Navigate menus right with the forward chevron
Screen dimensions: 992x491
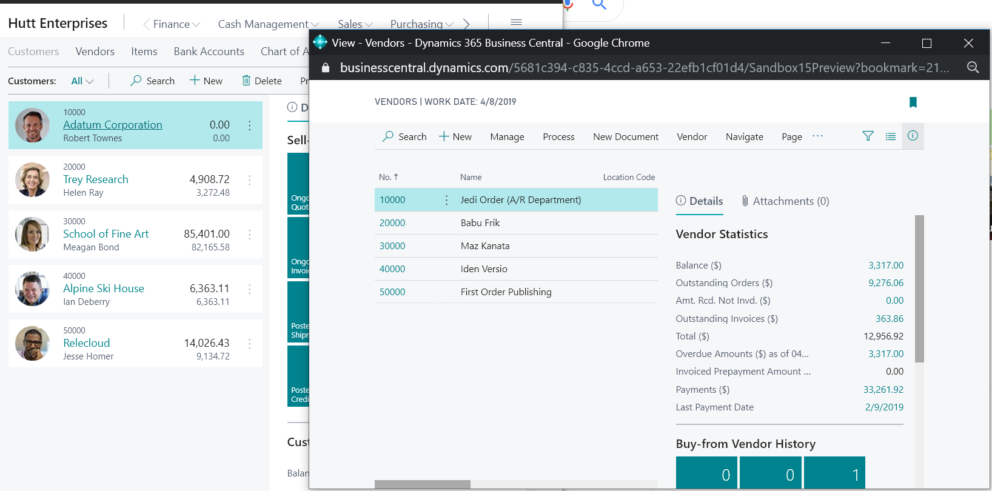(x=466, y=24)
